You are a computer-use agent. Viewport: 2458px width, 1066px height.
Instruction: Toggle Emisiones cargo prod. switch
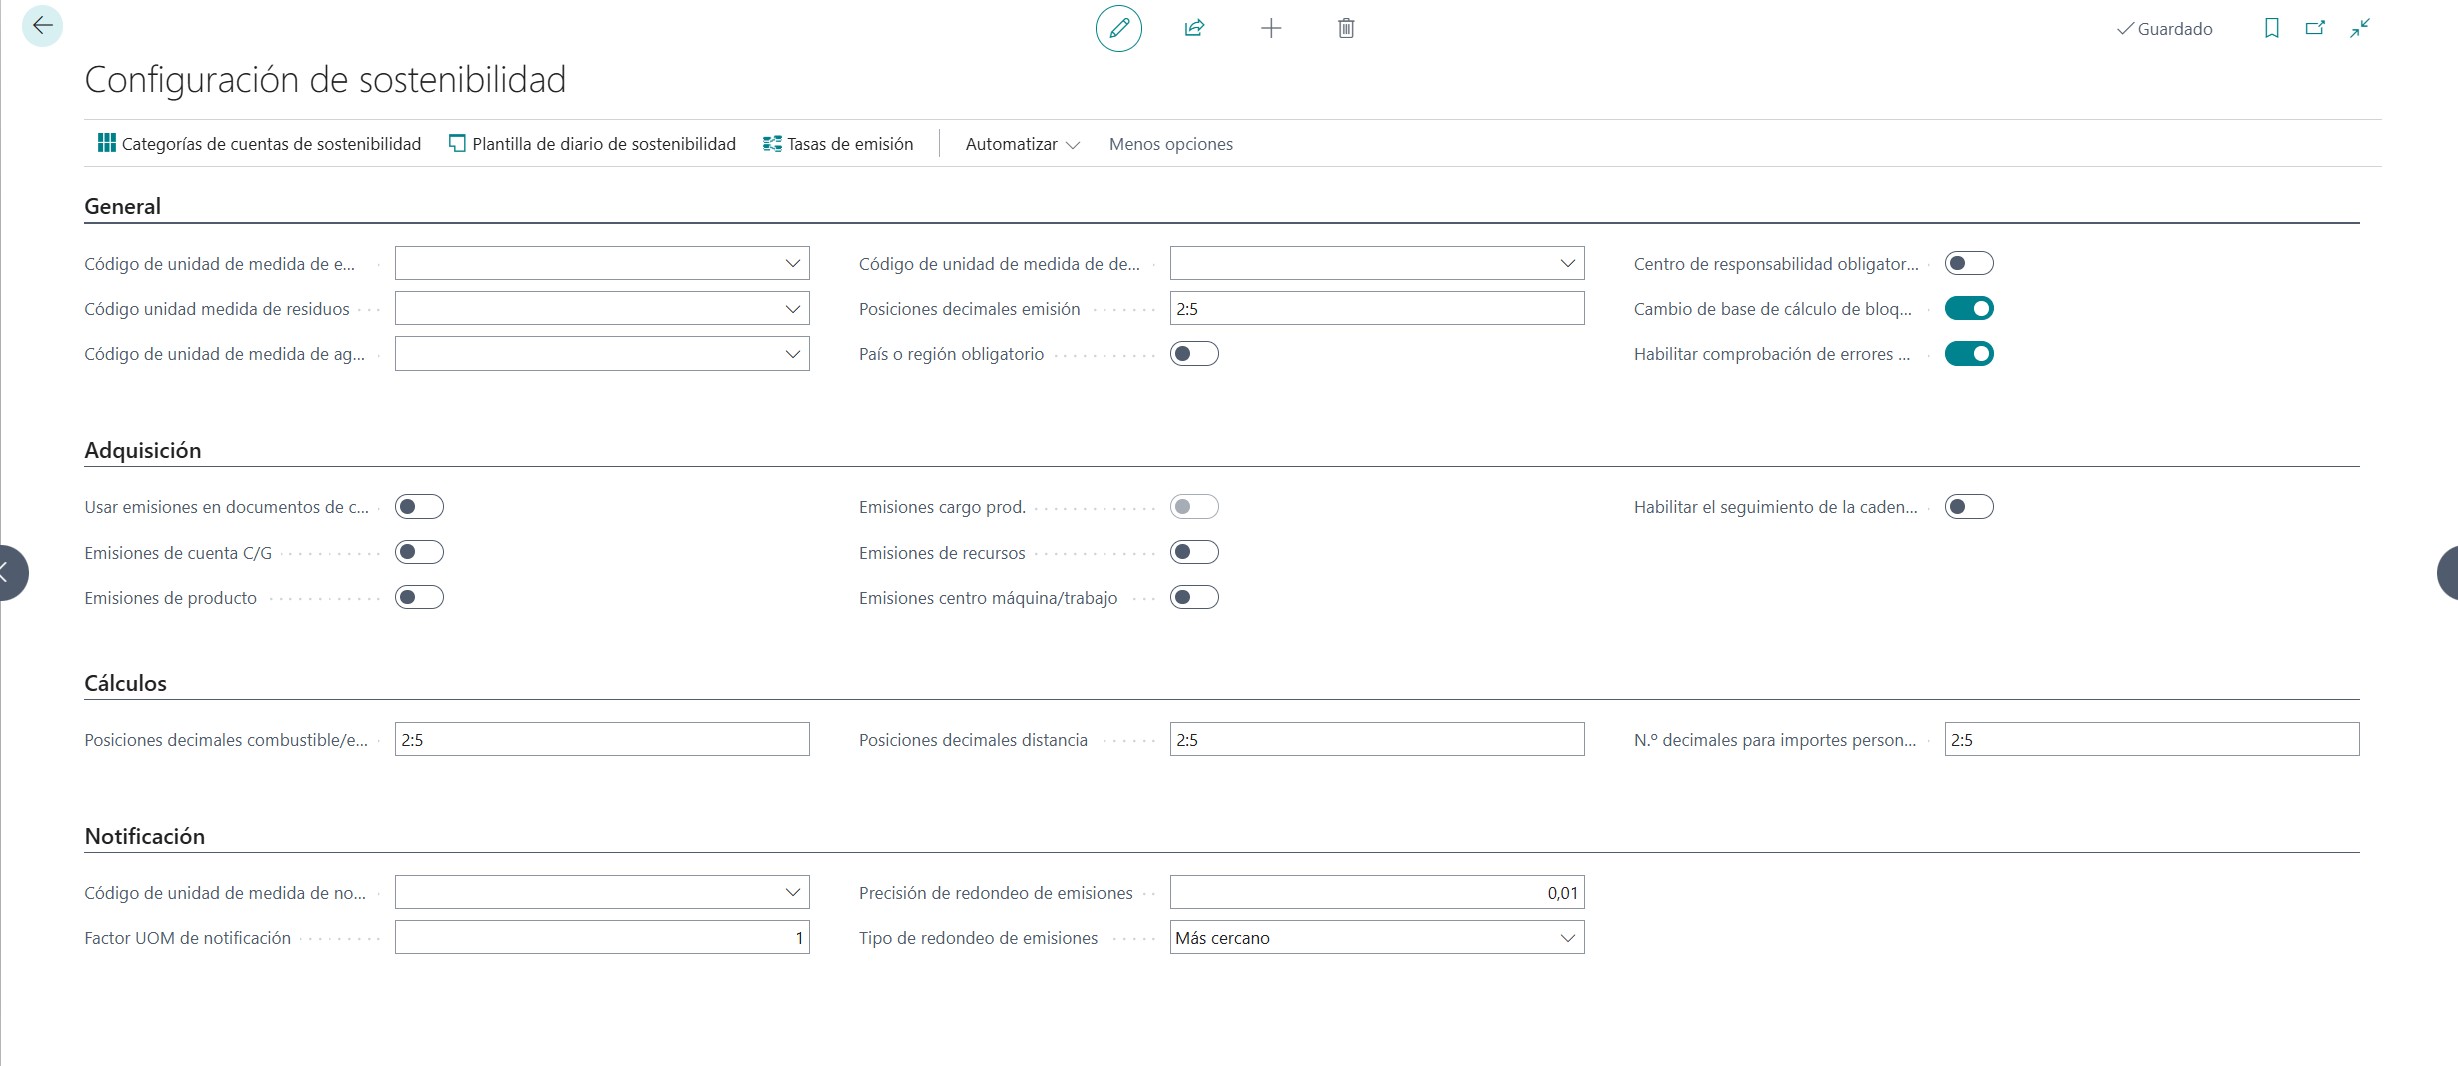(x=1194, y=506)
